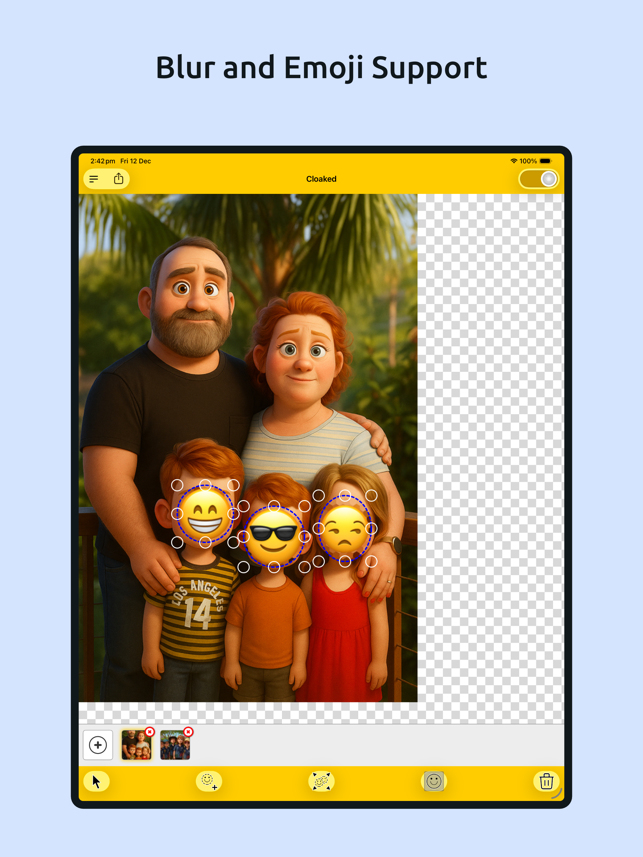Image resolution: width=643 pixels, height=857 pixels.
Task: Select the second group photo thumbnail
Action: click(x=175, y=745)
